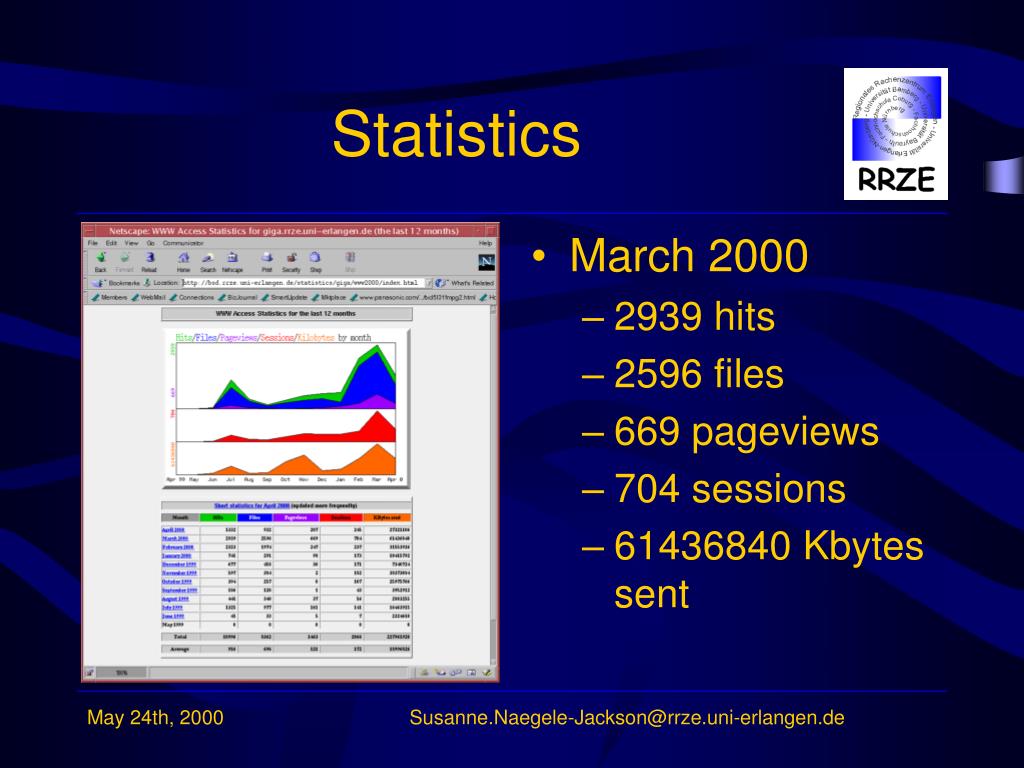
Task: Open the Short statistics for April 2000 link
Action: coord(252,505)
